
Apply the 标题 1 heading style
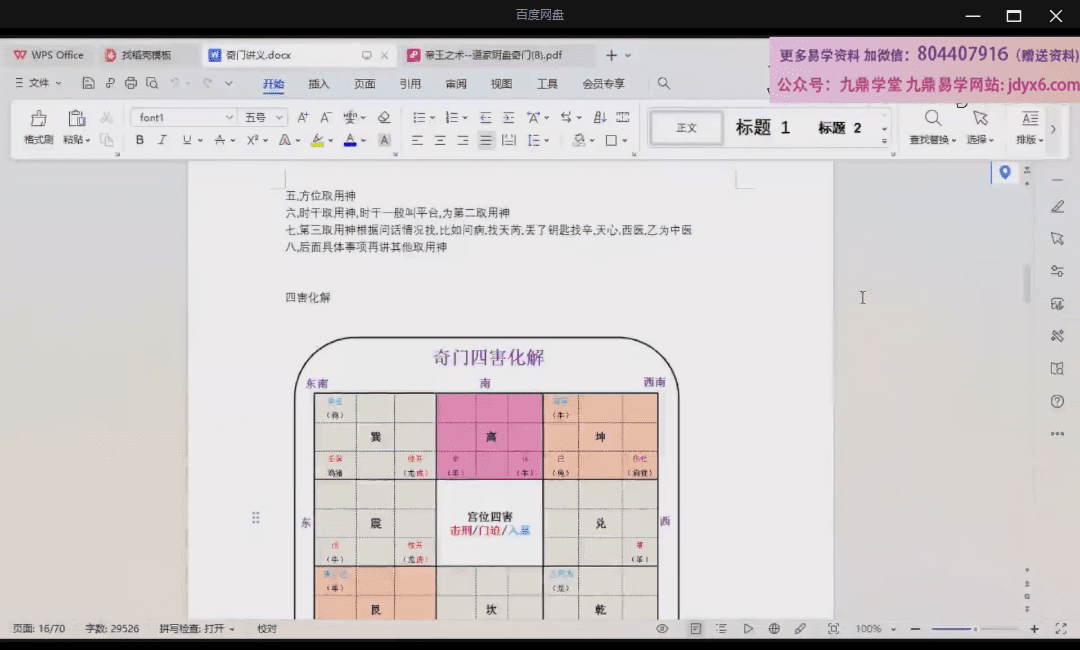763,128
